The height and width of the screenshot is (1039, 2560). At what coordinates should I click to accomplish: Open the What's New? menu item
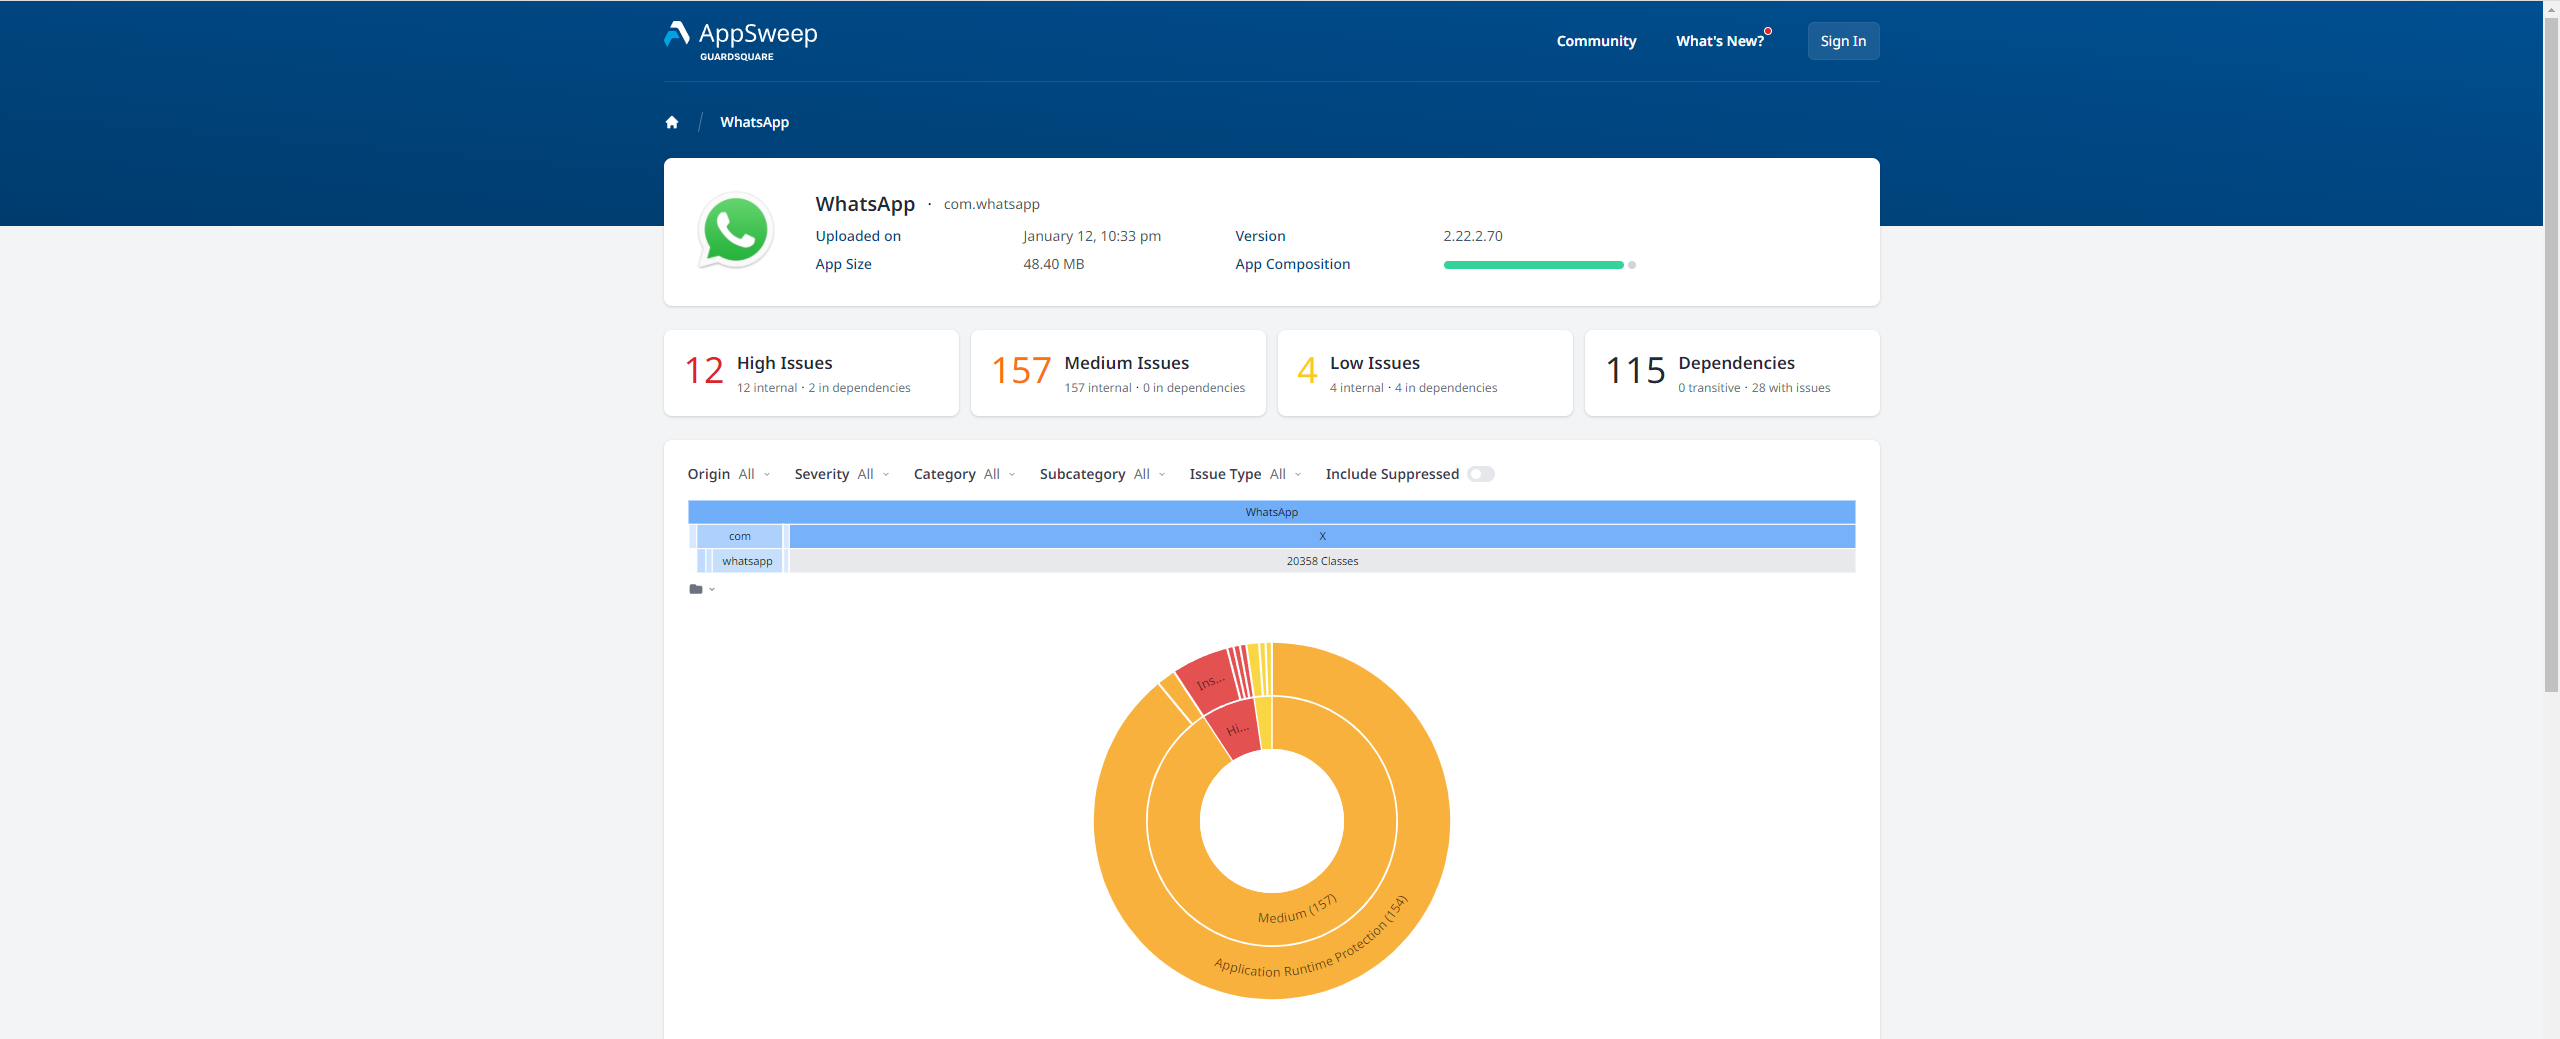pos(1719,41)
